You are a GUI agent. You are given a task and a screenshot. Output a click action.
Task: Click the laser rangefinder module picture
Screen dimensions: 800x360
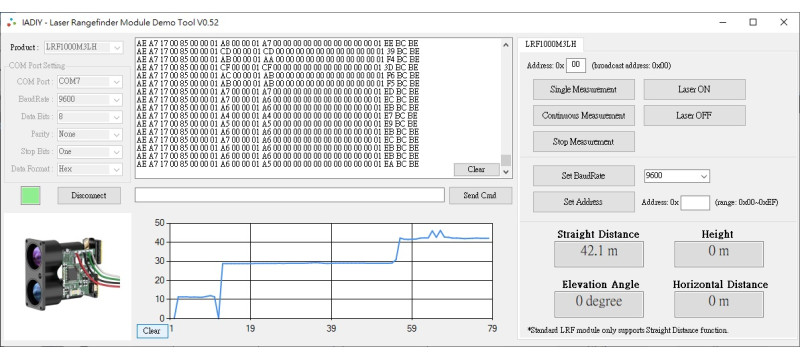(x=68, y=275)
